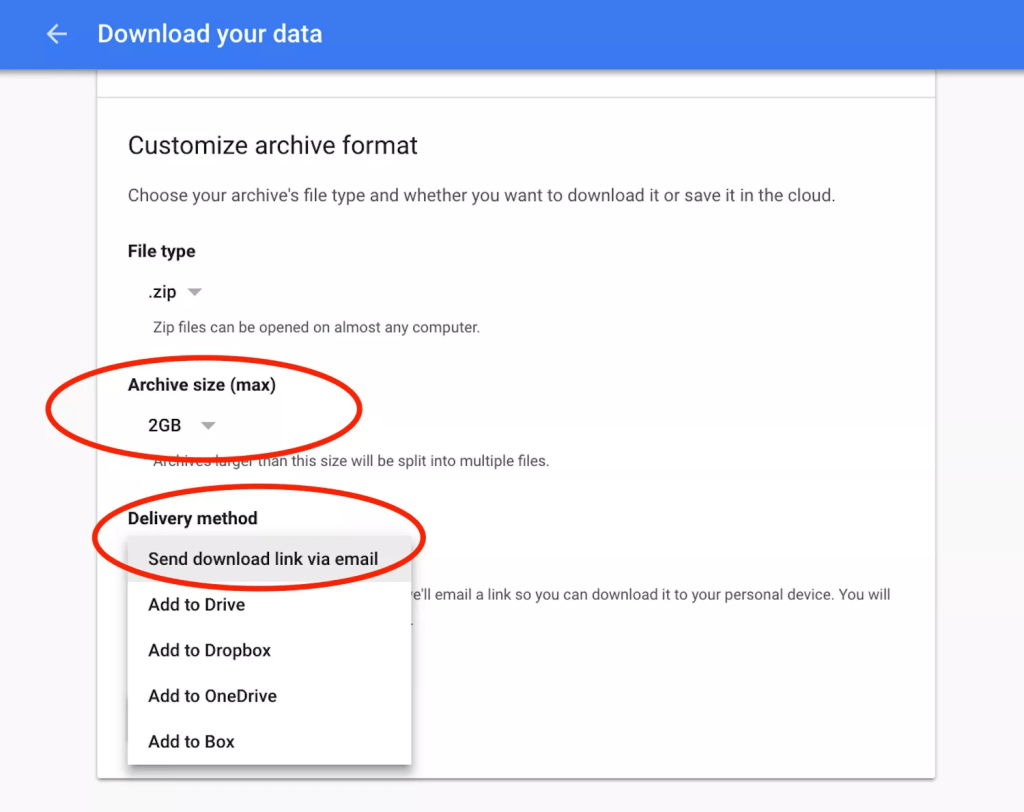Click the 2GB archive size value
1024x812 pixels.
click(165, 425)
